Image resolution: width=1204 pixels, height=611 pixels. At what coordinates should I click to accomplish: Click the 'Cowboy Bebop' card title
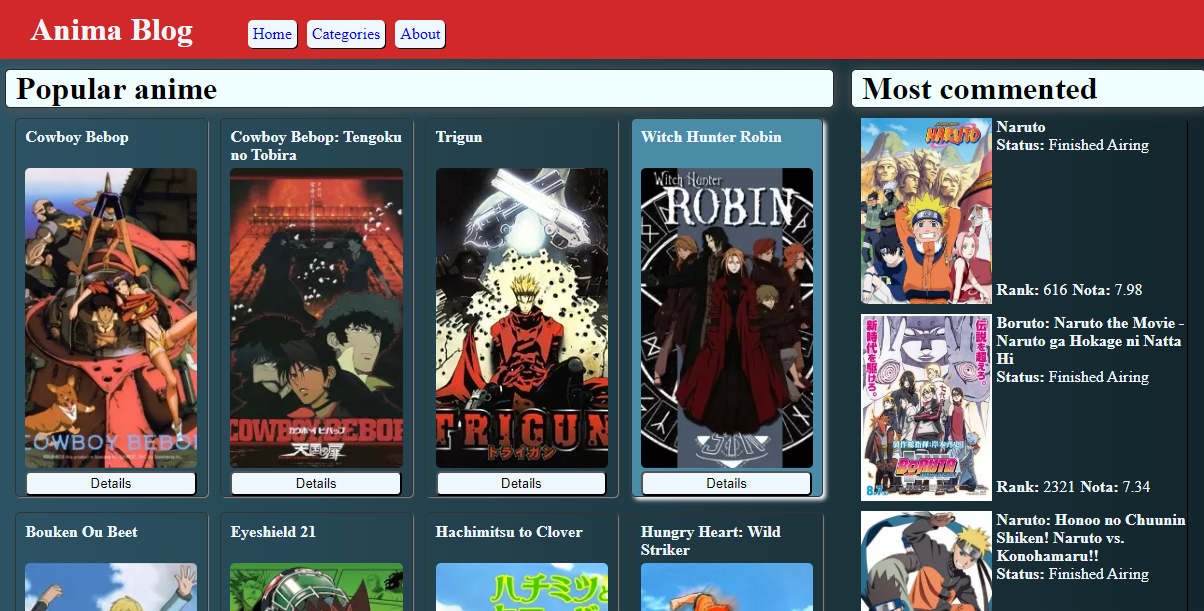tap(77, 137)
